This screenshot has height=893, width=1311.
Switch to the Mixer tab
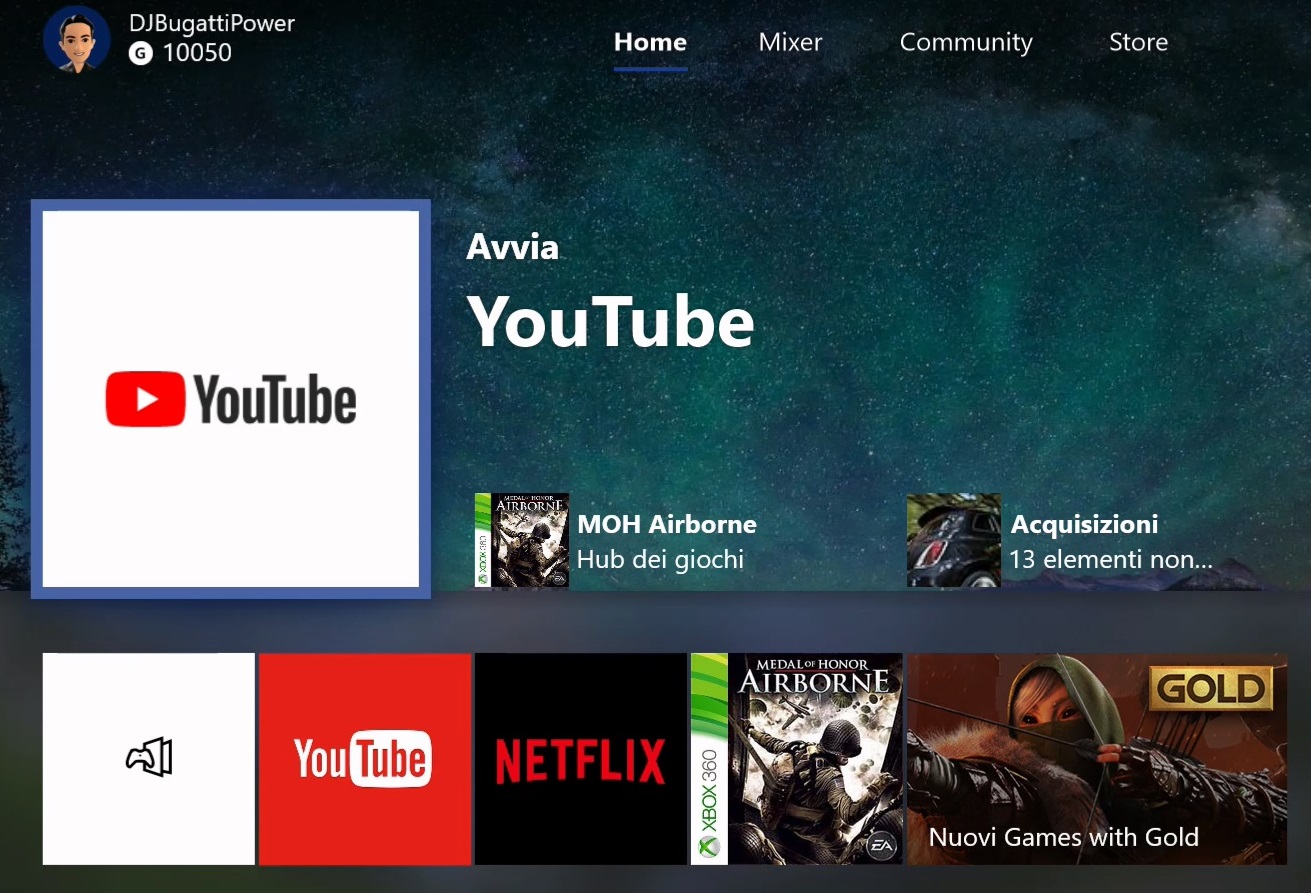pos(790,42)
